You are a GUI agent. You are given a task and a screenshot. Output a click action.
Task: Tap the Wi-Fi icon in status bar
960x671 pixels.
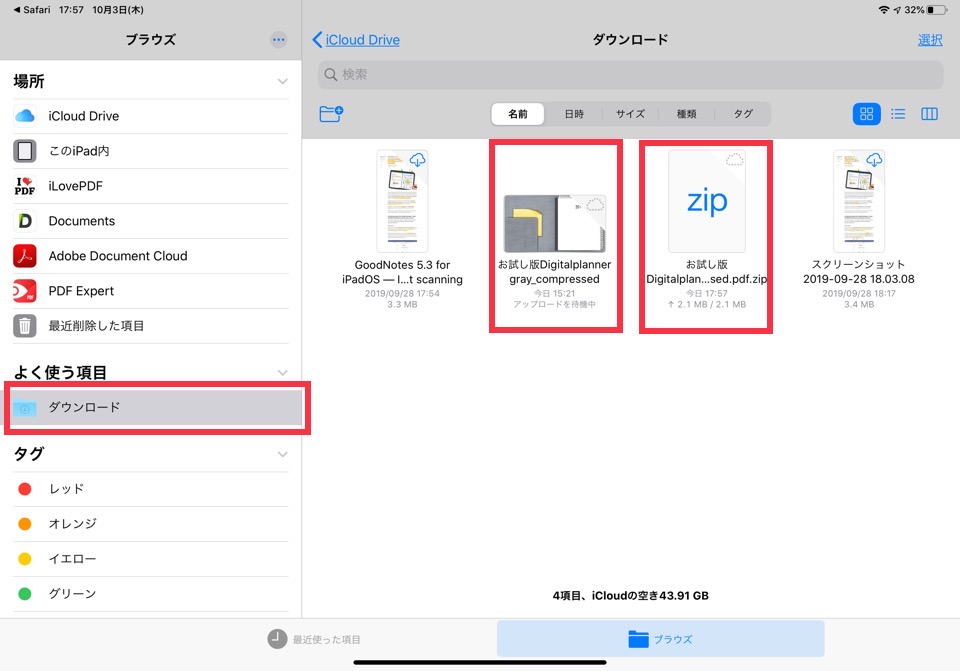[x=883, y=10]
